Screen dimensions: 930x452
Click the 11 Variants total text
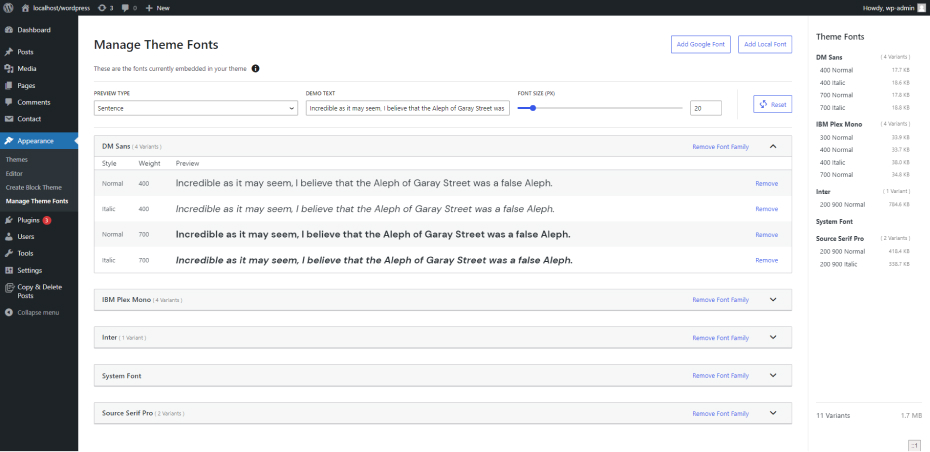coord(833,415)
